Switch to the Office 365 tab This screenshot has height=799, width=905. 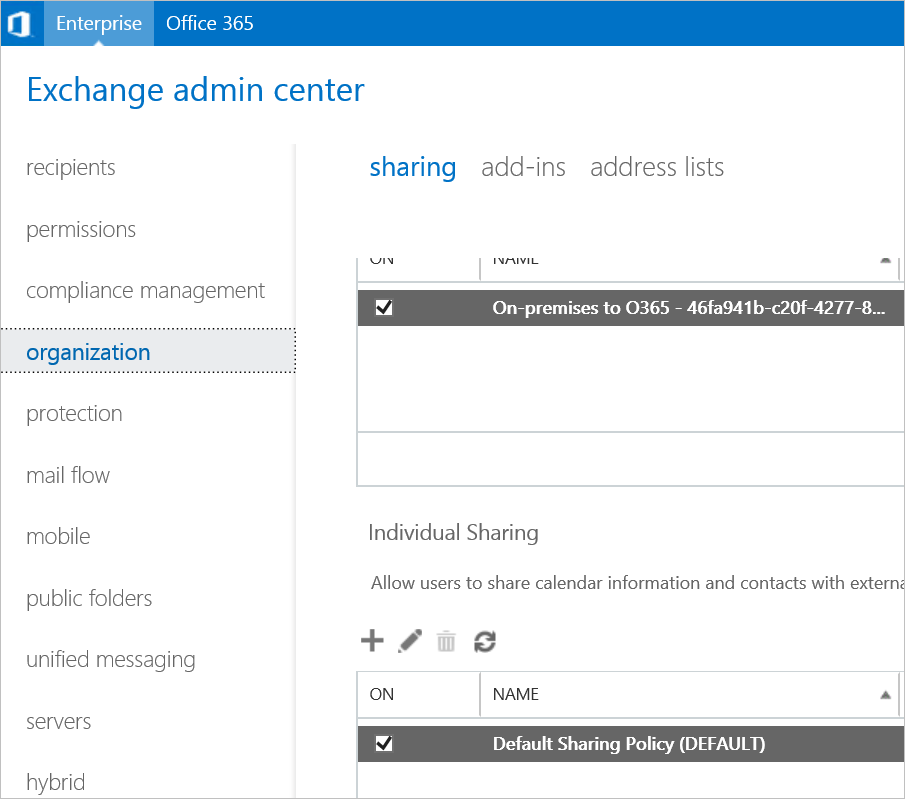point(210,23)
